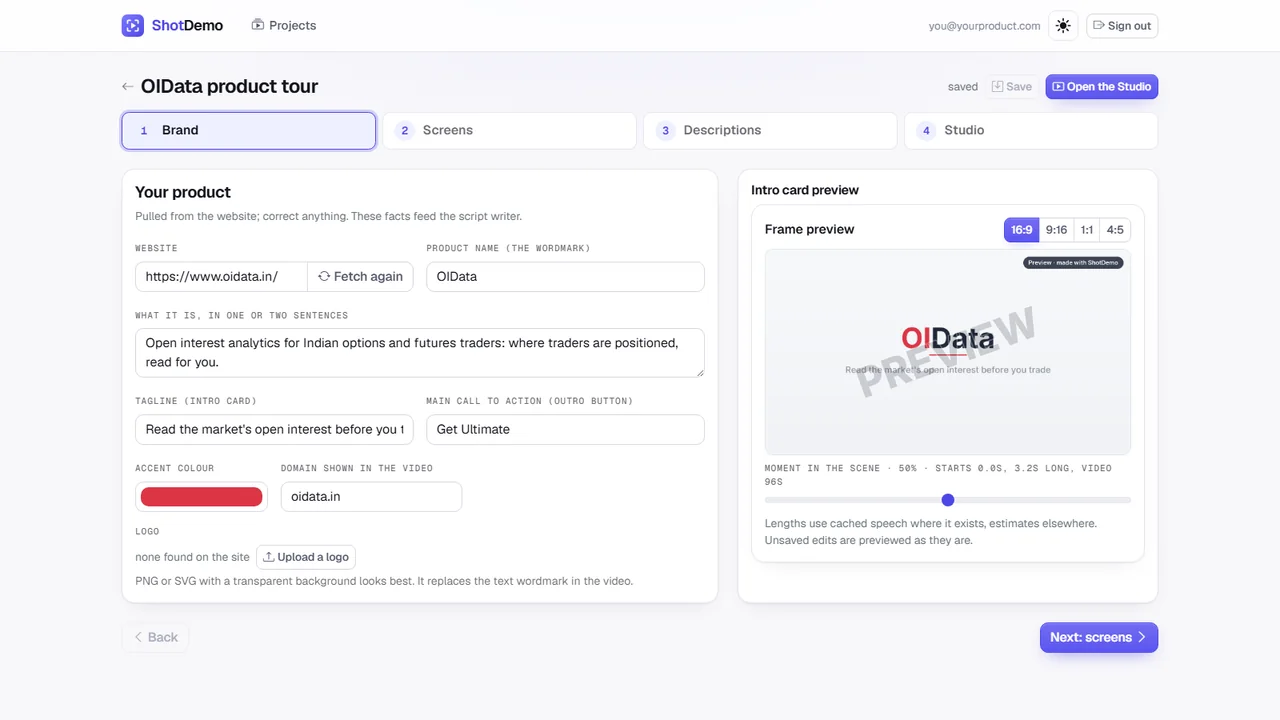Viewport: 1280px width, 720px height.
Task: Click the 'MAIN CALL TO ACTION' label
Action: tap(530, 401)
